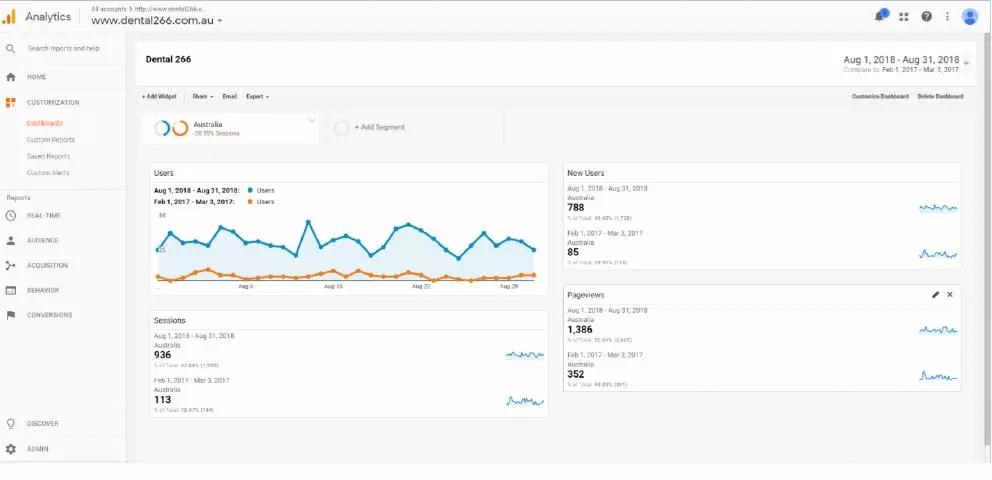992x480 pixels.
Task: Click the Australia segment donut icons
Action: 171,128
